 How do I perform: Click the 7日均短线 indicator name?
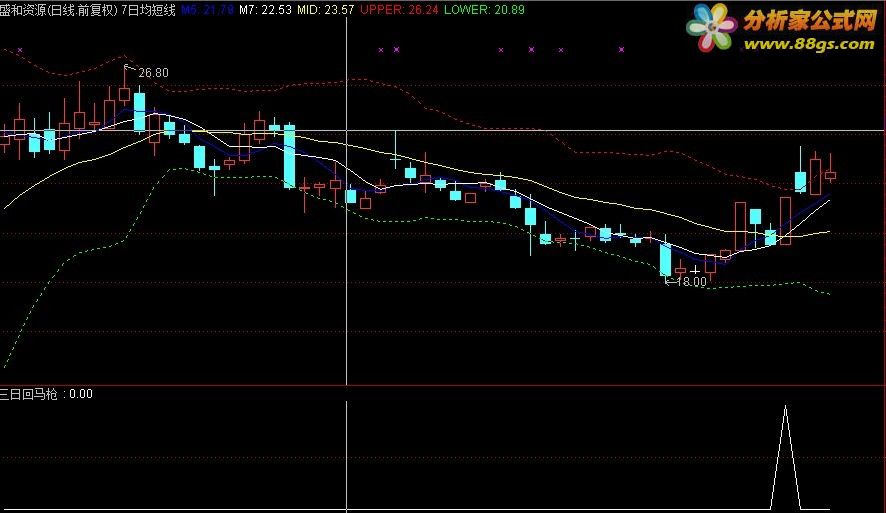[x=149, y=10]
